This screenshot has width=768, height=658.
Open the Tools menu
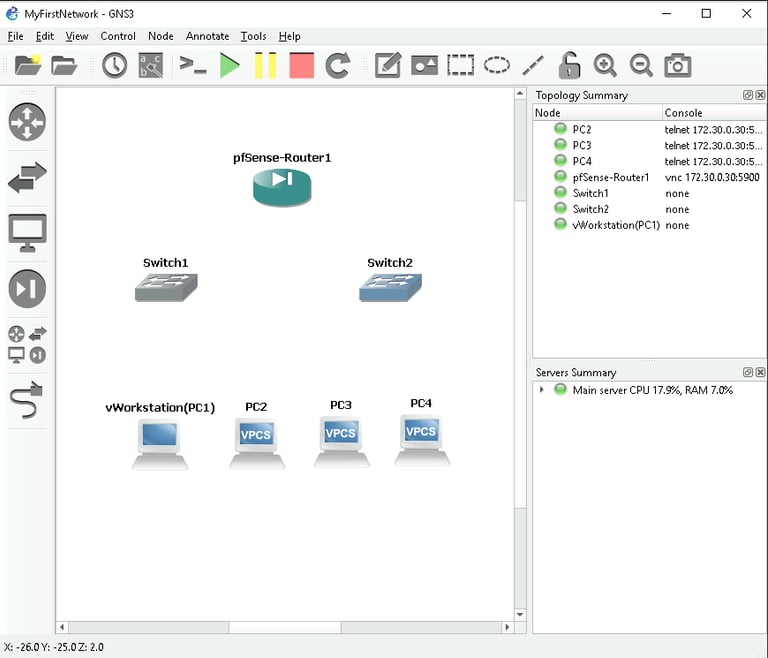point(253,36)
